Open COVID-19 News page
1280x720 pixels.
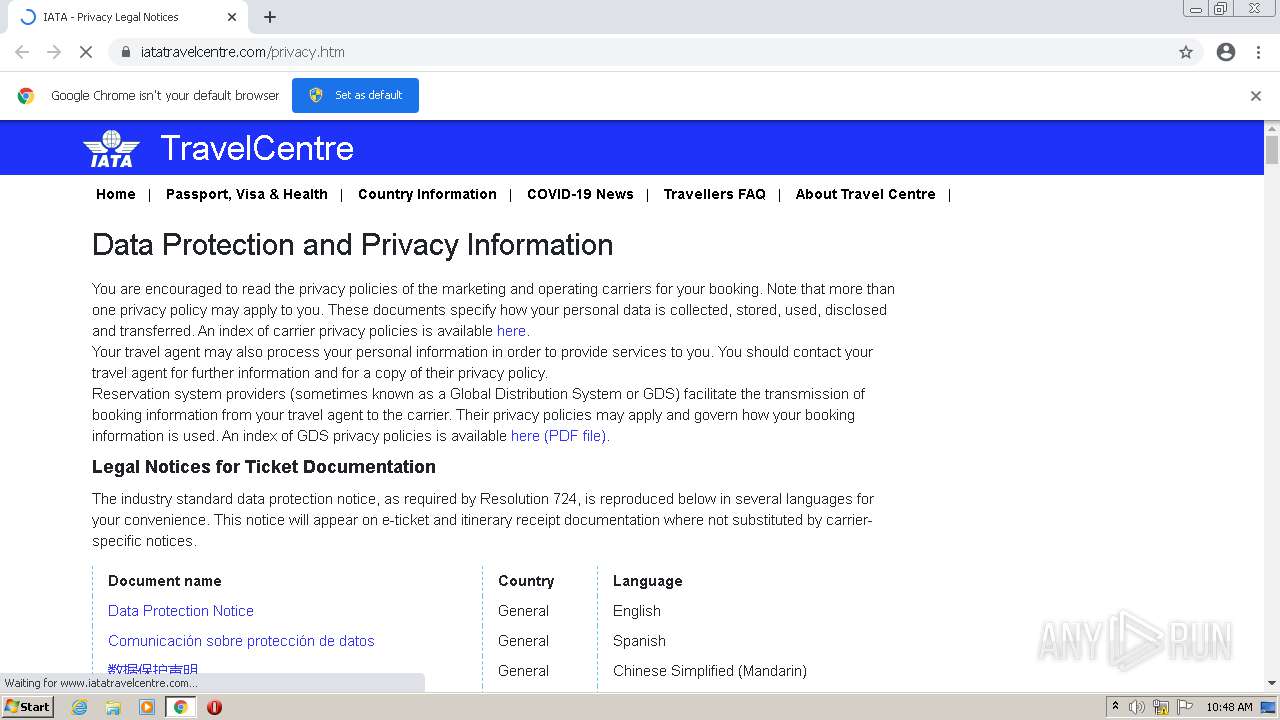(580, 194)
